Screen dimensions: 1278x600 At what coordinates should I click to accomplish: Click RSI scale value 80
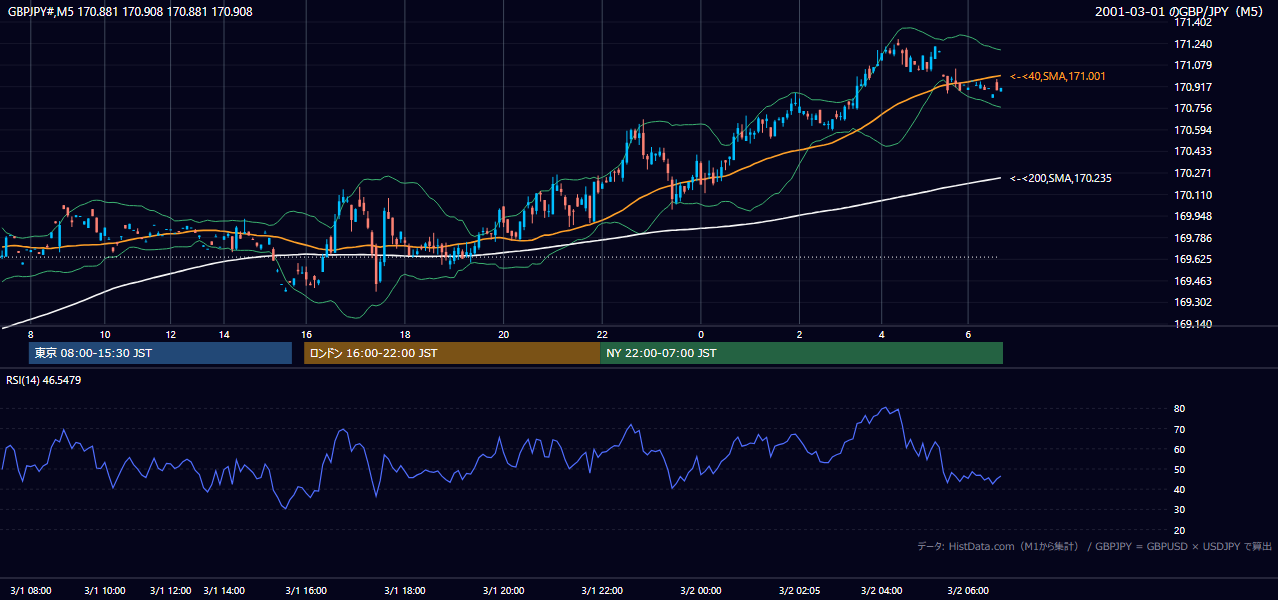pos(1180,409)
